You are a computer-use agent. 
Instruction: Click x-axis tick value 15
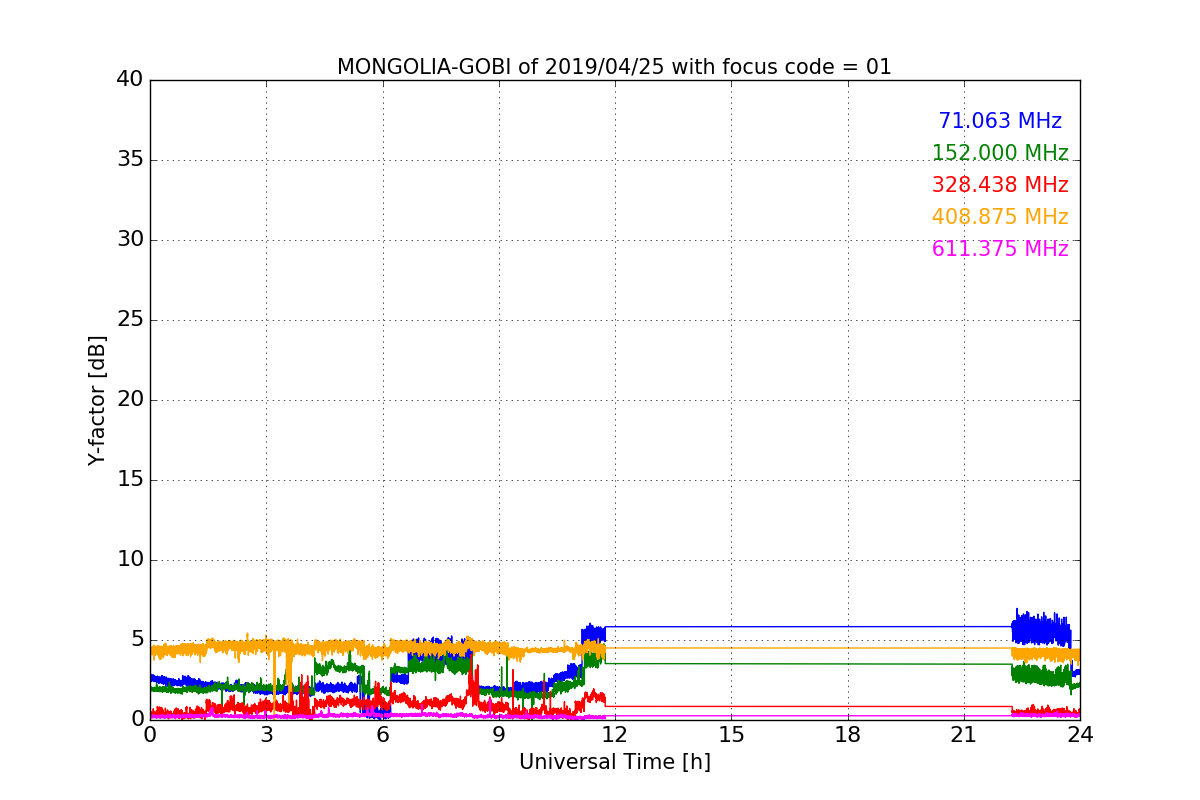pos(731,735)
